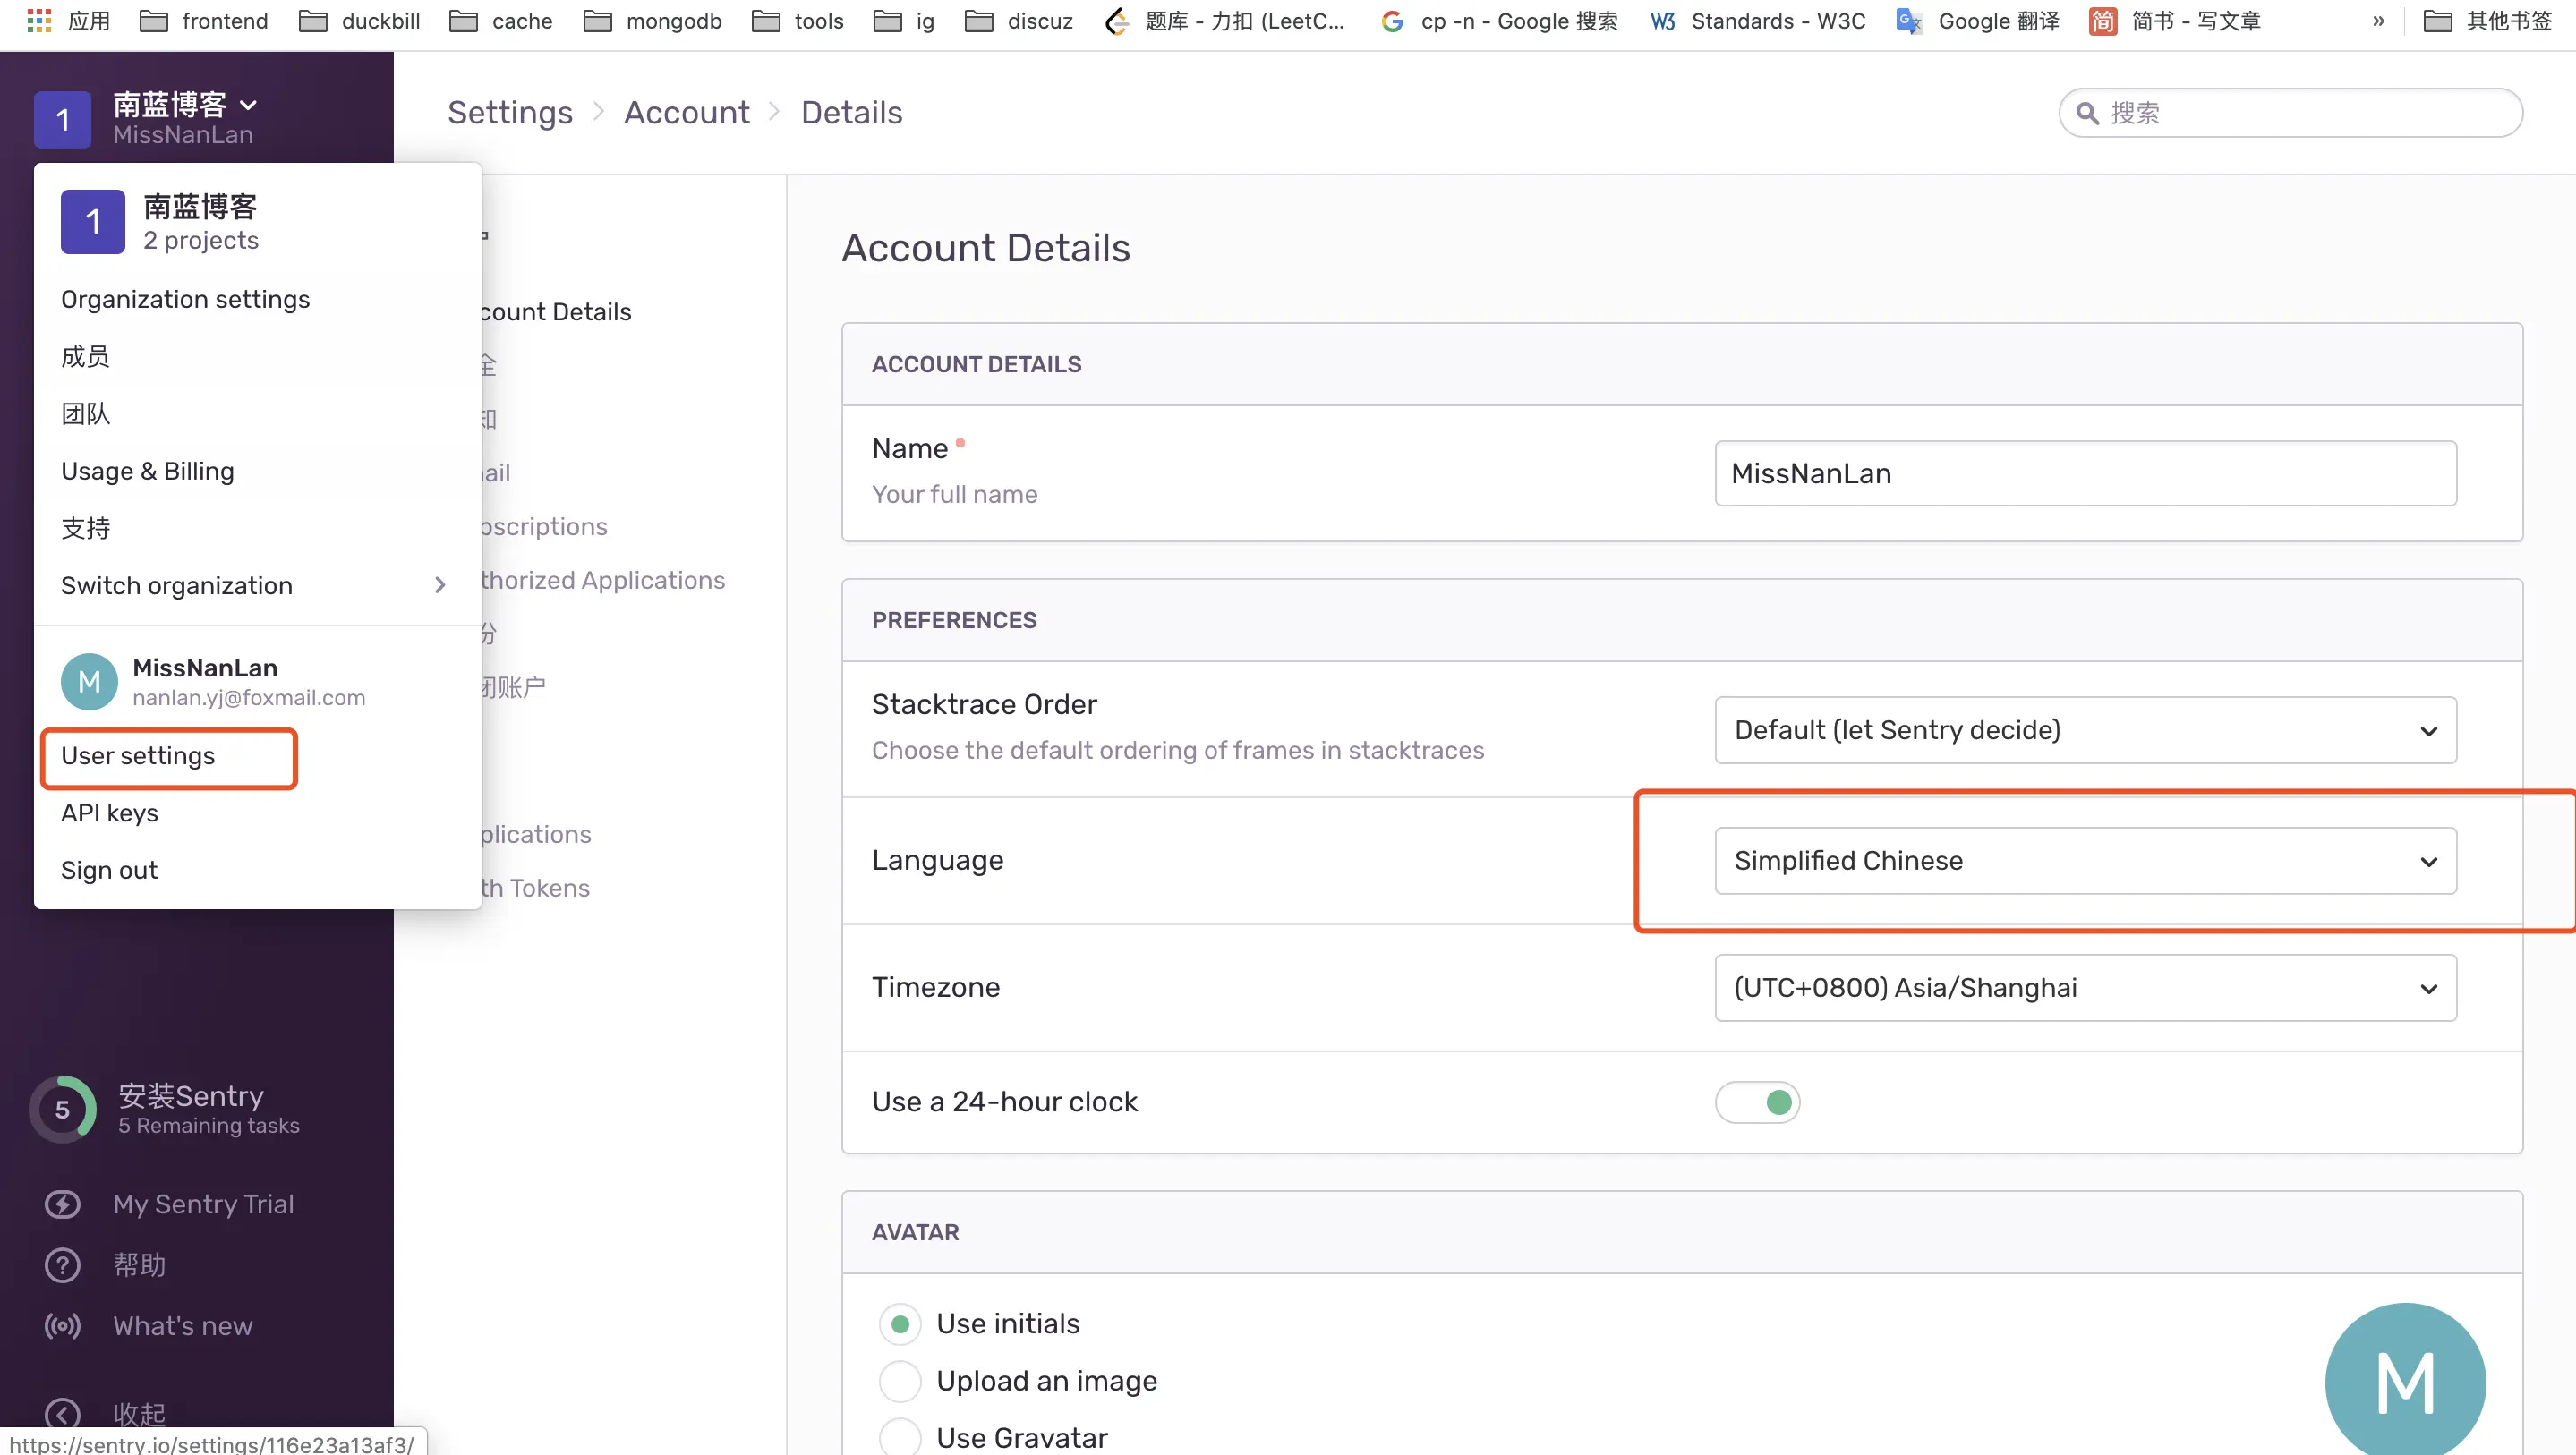
Task: Click the install Sentry progress circle
Action: [x=62, y=1109]
